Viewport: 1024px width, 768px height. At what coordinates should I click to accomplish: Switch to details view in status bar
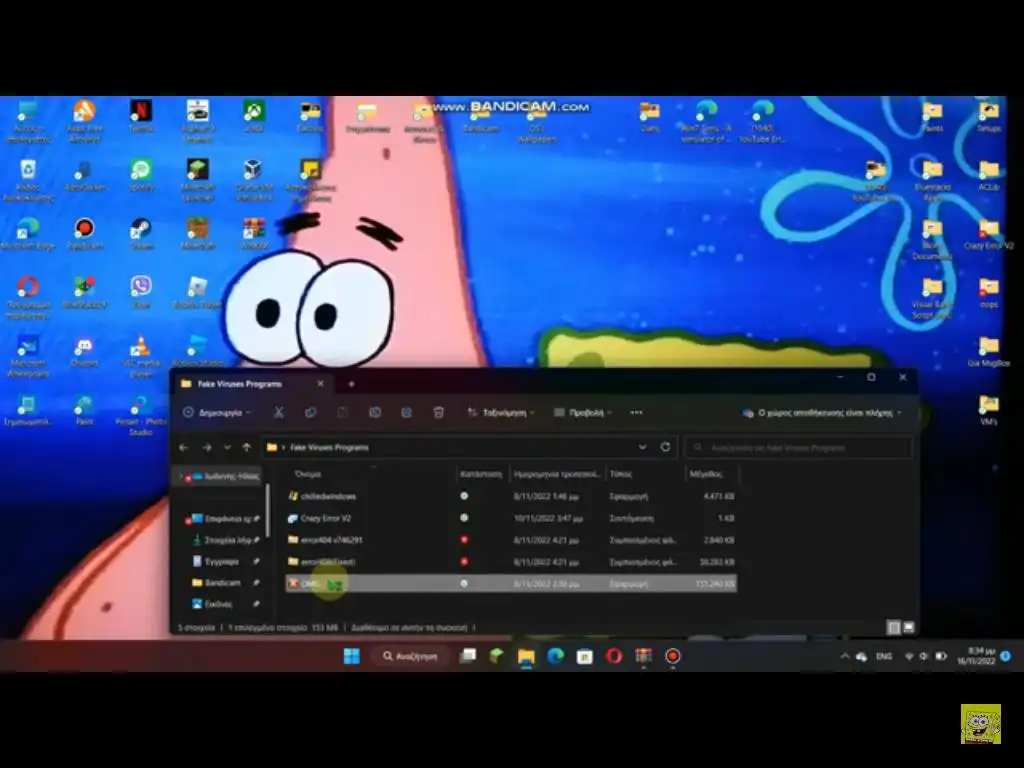pos(893,627)
